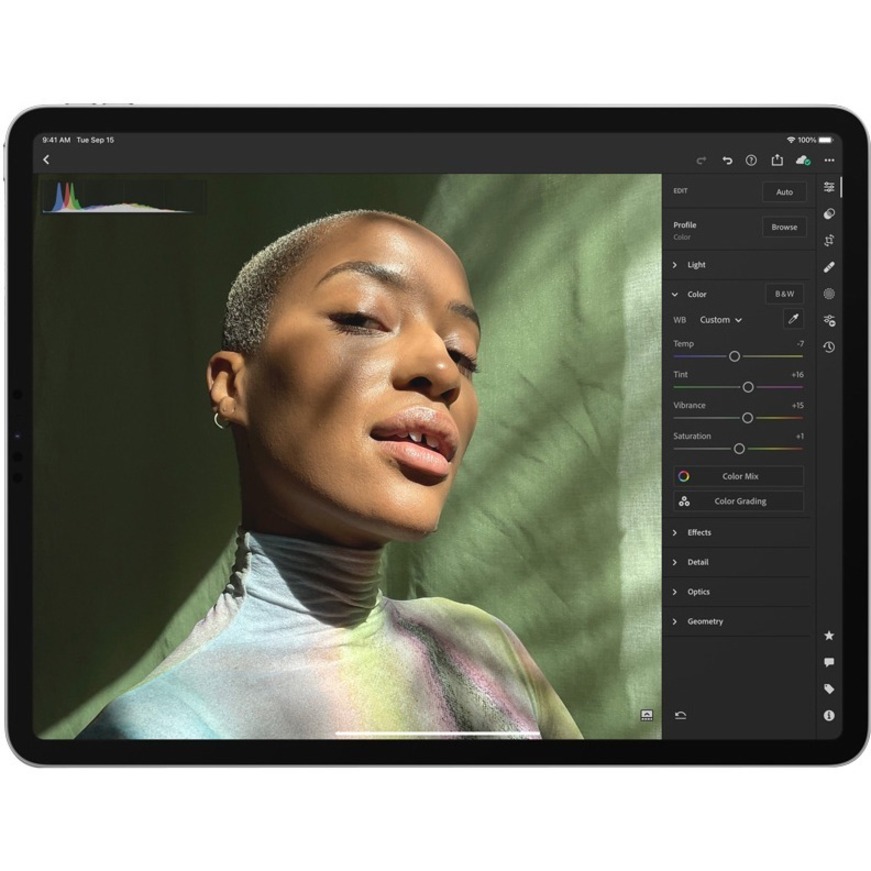Browse profiles with the Browse button
Viewport: 871px width, 871px height.
pos(784,227)
